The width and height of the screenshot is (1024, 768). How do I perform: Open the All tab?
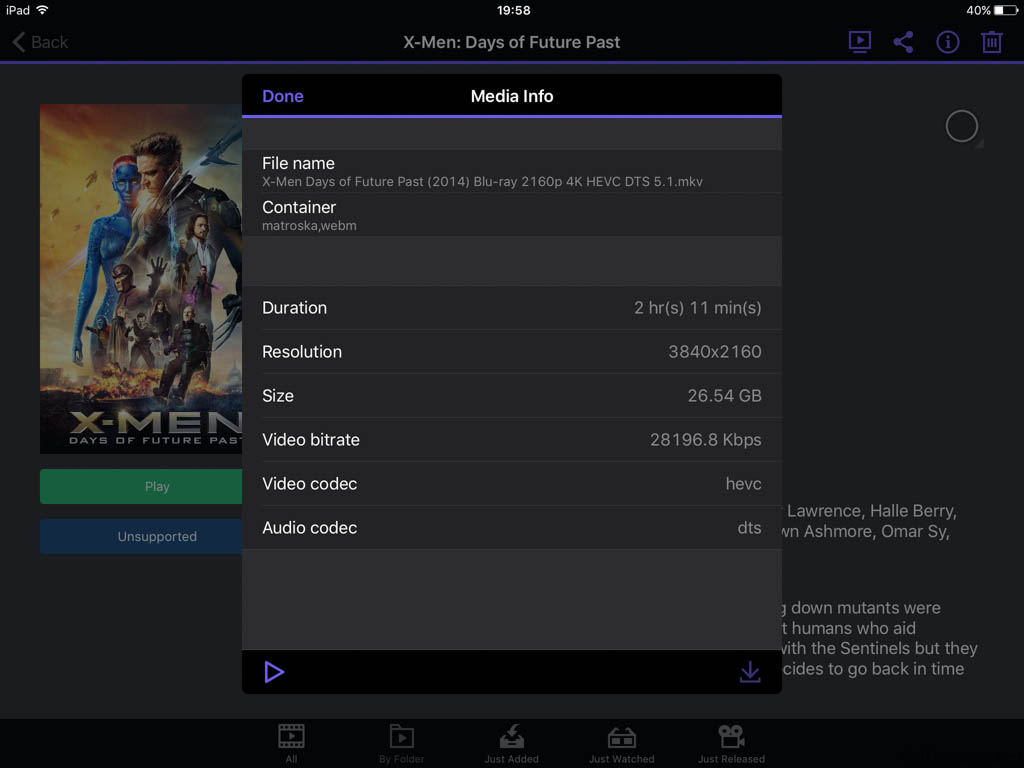(x=291, y=744)
